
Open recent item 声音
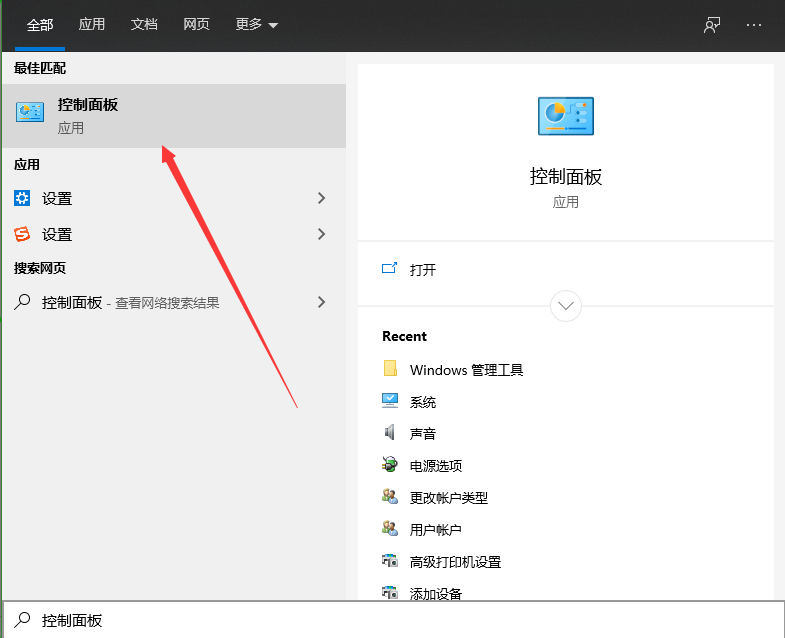point(423,434)
